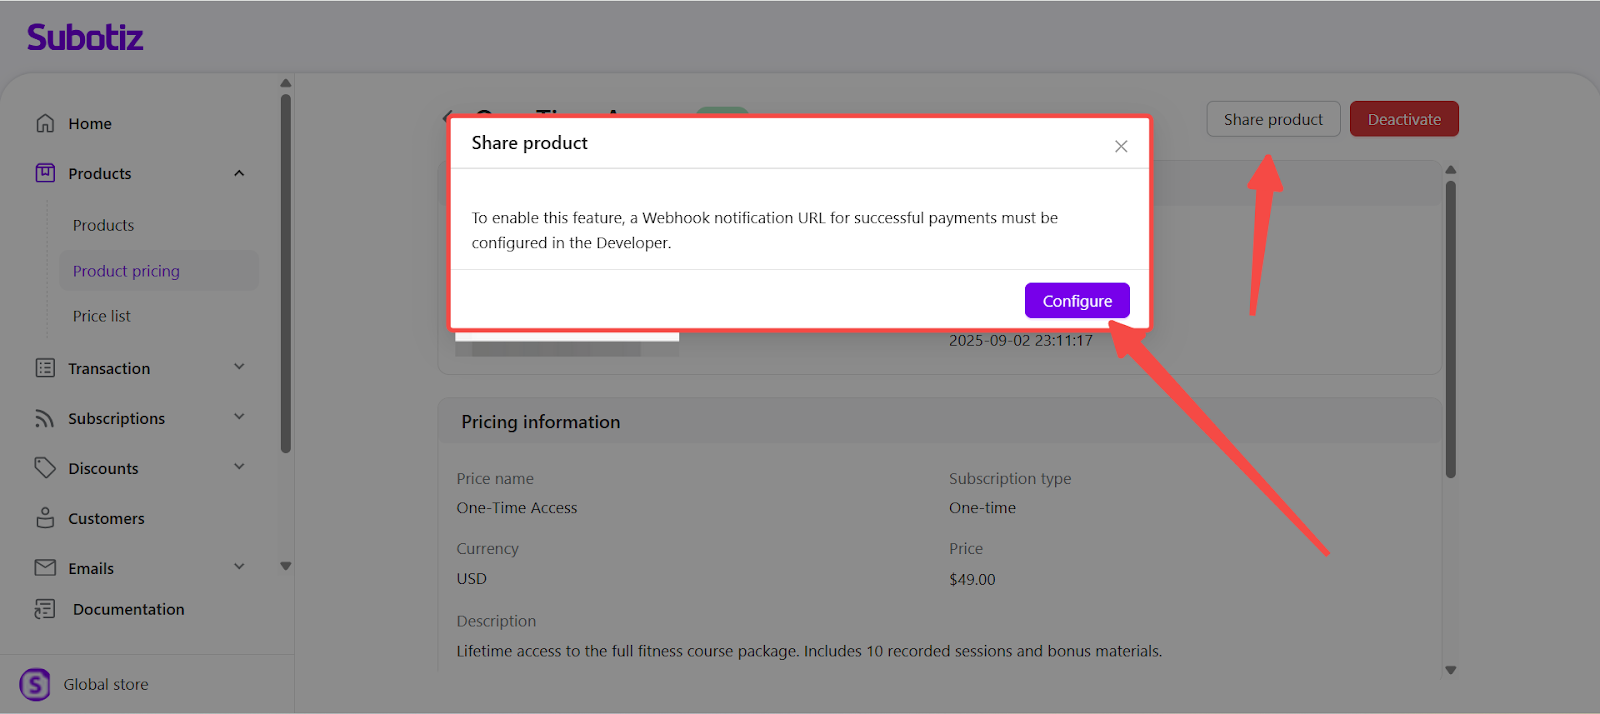Click the Emails envelope icon

[x=45, y=568]
